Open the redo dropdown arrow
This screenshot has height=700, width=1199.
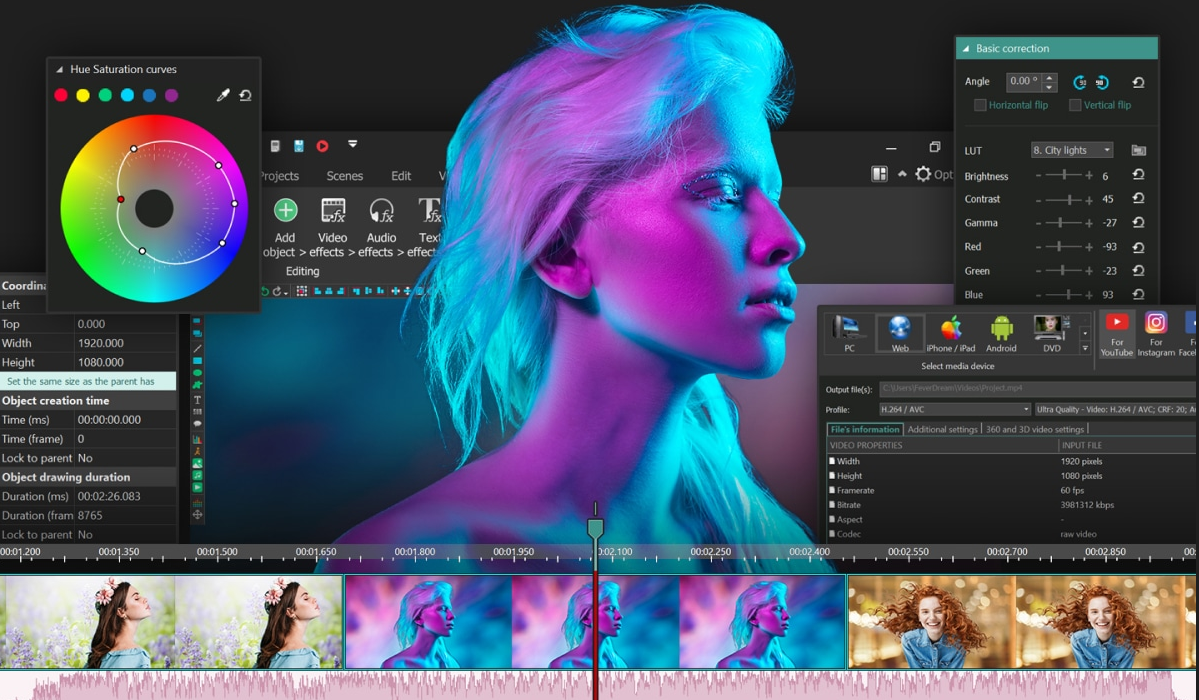coord(285,292)
